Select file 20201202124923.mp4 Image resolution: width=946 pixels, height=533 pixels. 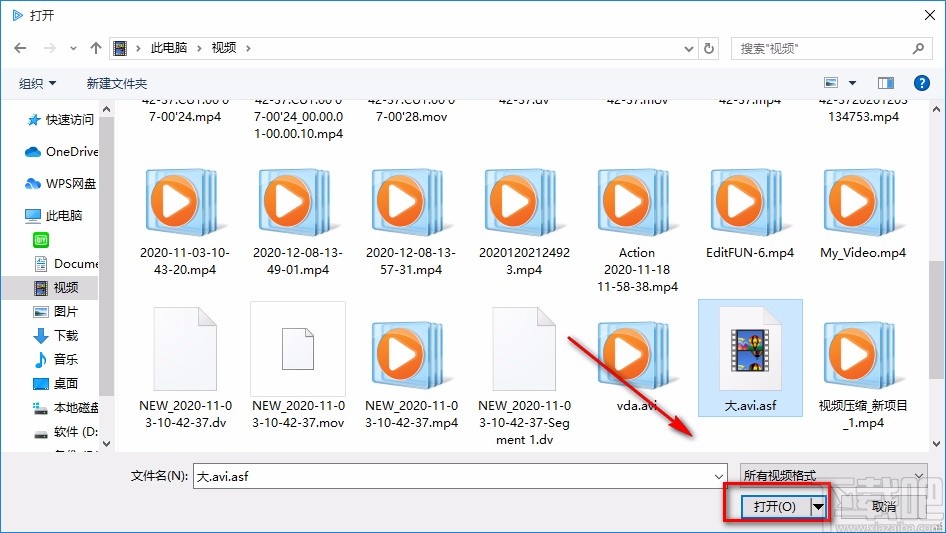click(x=524, y=223)
